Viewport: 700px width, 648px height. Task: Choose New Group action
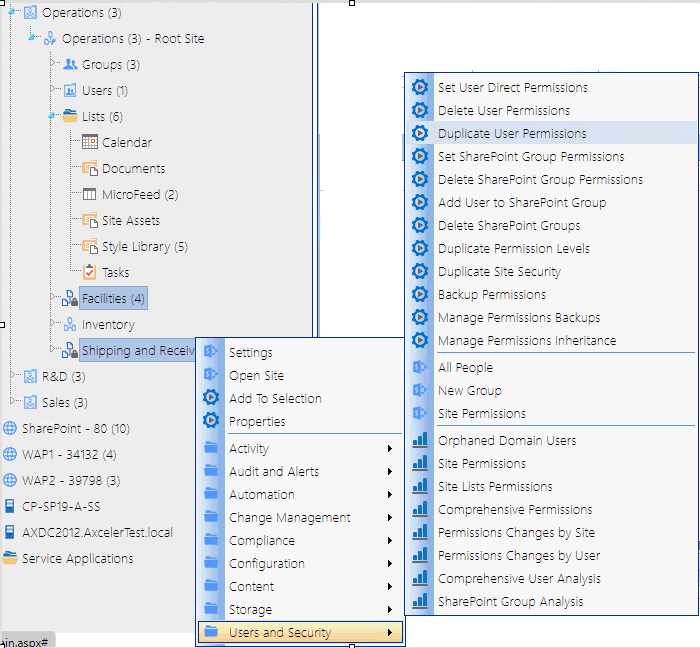552,390
